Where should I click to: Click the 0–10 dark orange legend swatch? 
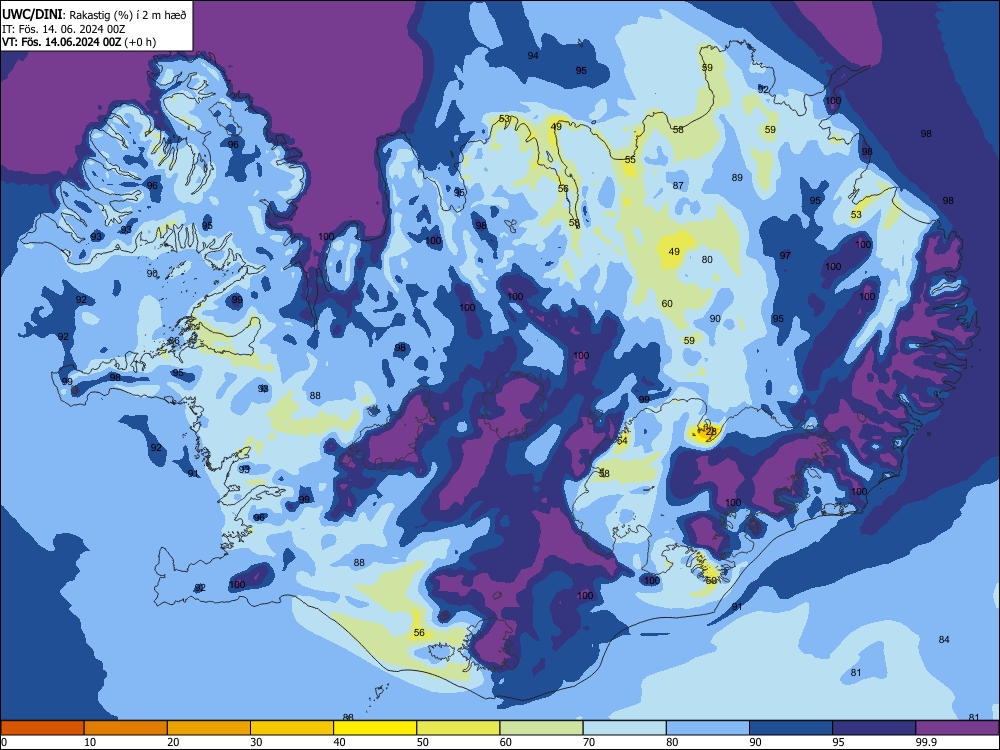point(42,728)
